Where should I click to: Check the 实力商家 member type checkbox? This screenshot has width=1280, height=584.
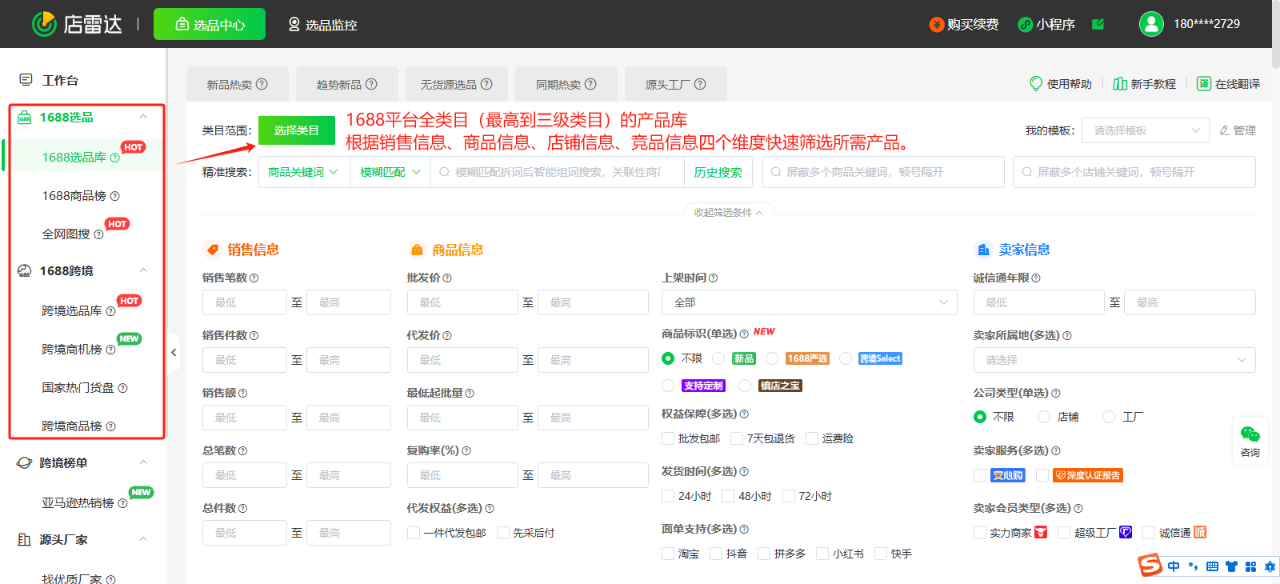(979, 533)
